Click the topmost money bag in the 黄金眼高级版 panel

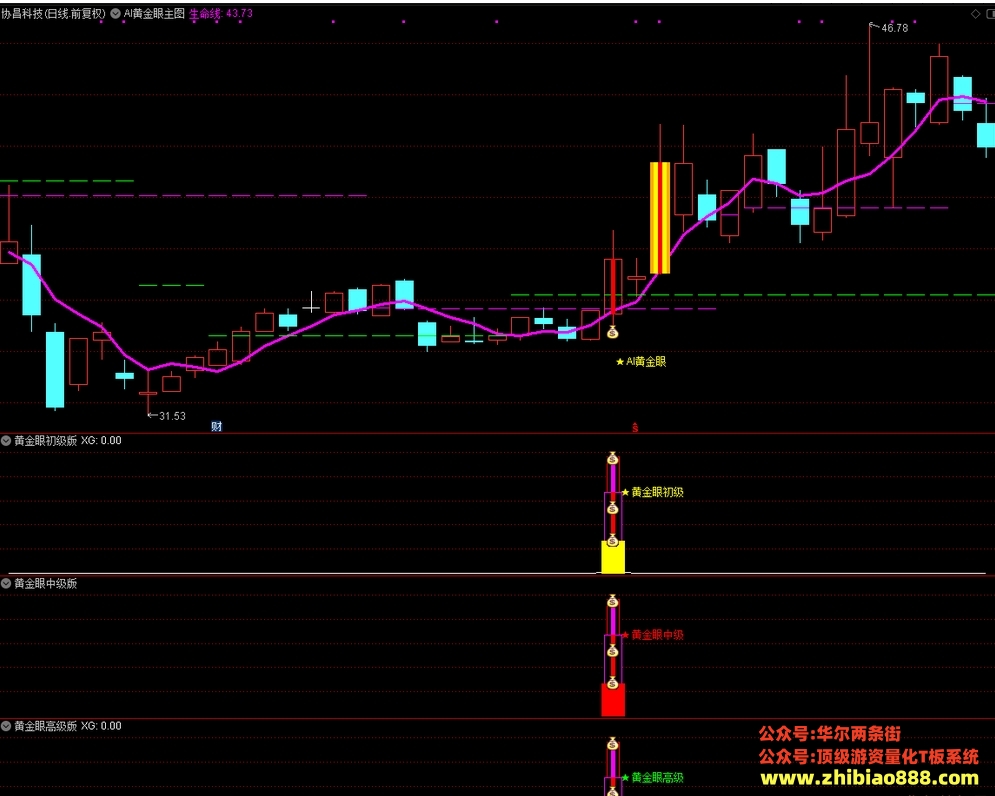pos(612,743)
